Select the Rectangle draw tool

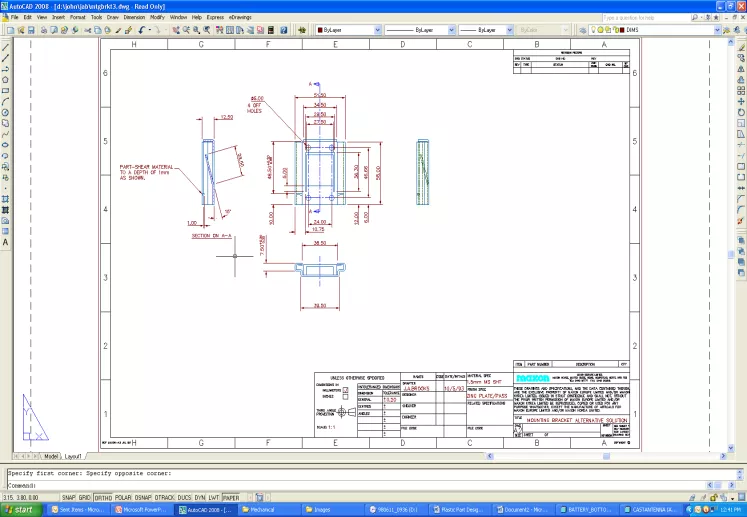[6, 90]
